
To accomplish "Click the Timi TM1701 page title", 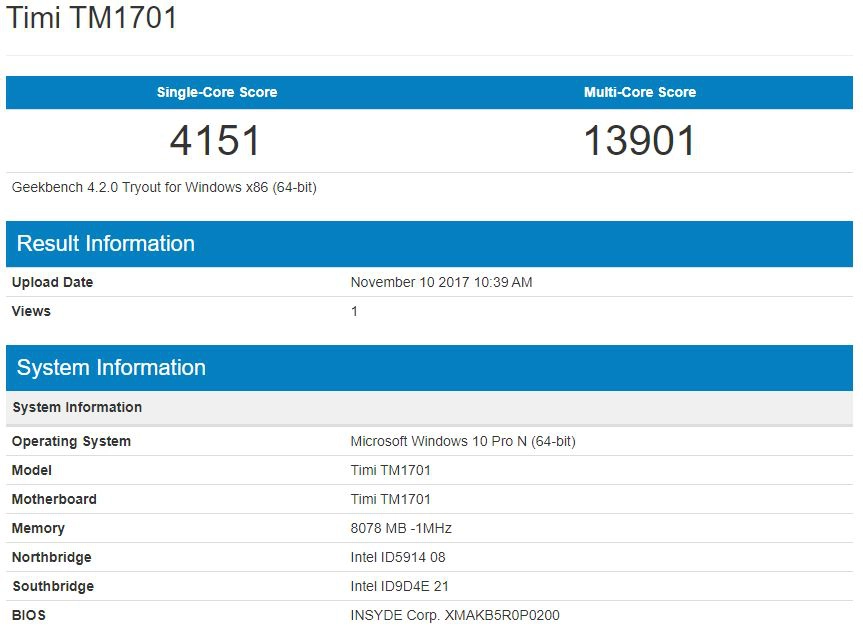I will click(x=92, y=17).
